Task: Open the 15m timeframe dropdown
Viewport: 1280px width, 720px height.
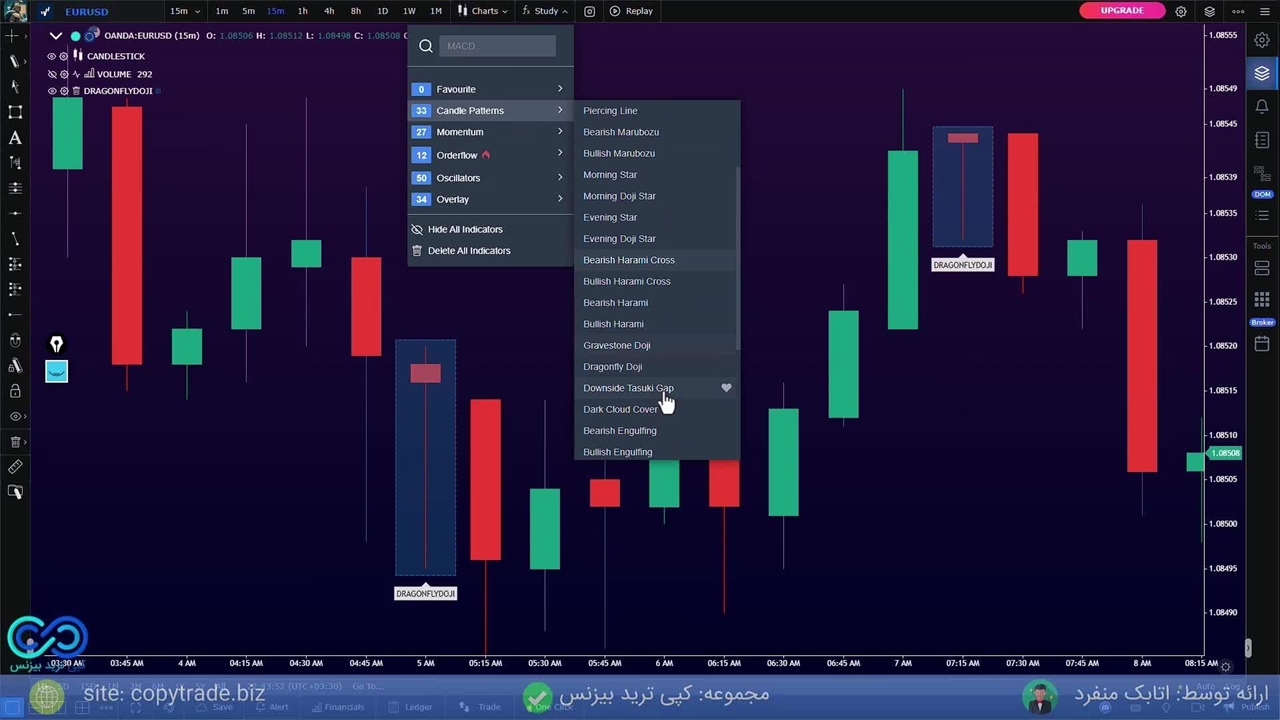Action: 184,11
